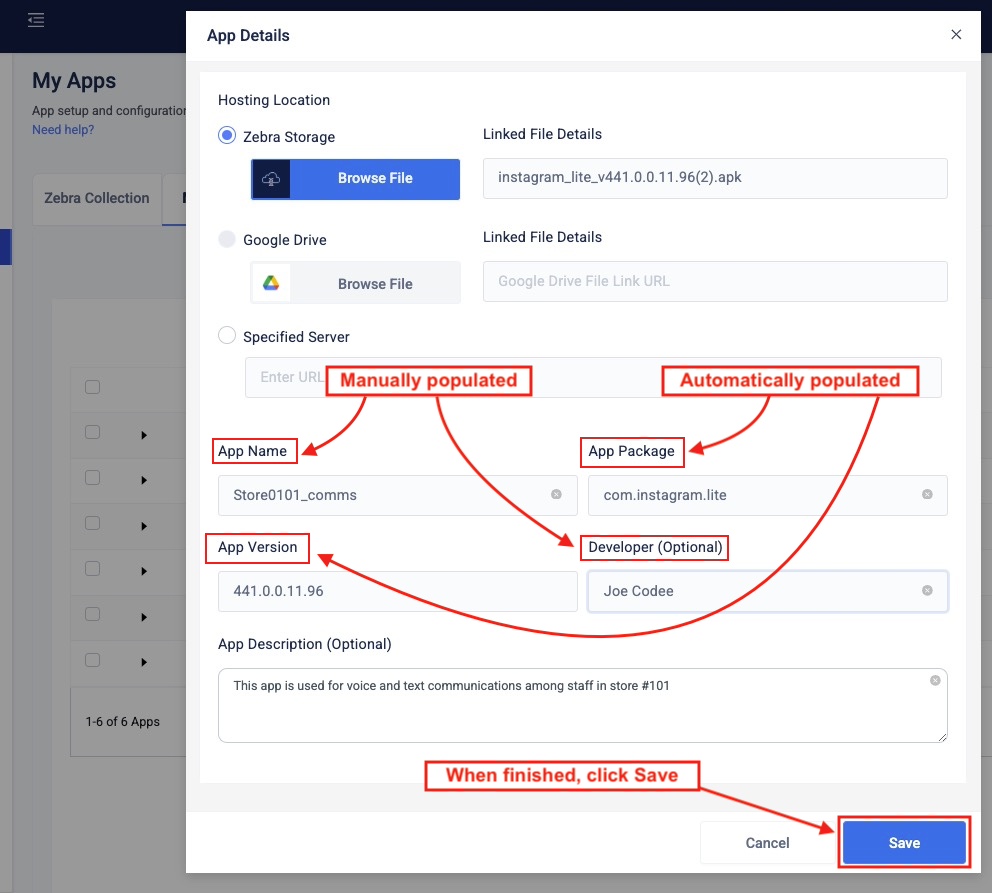Choose the Specified Server radio button

[227, 336]
